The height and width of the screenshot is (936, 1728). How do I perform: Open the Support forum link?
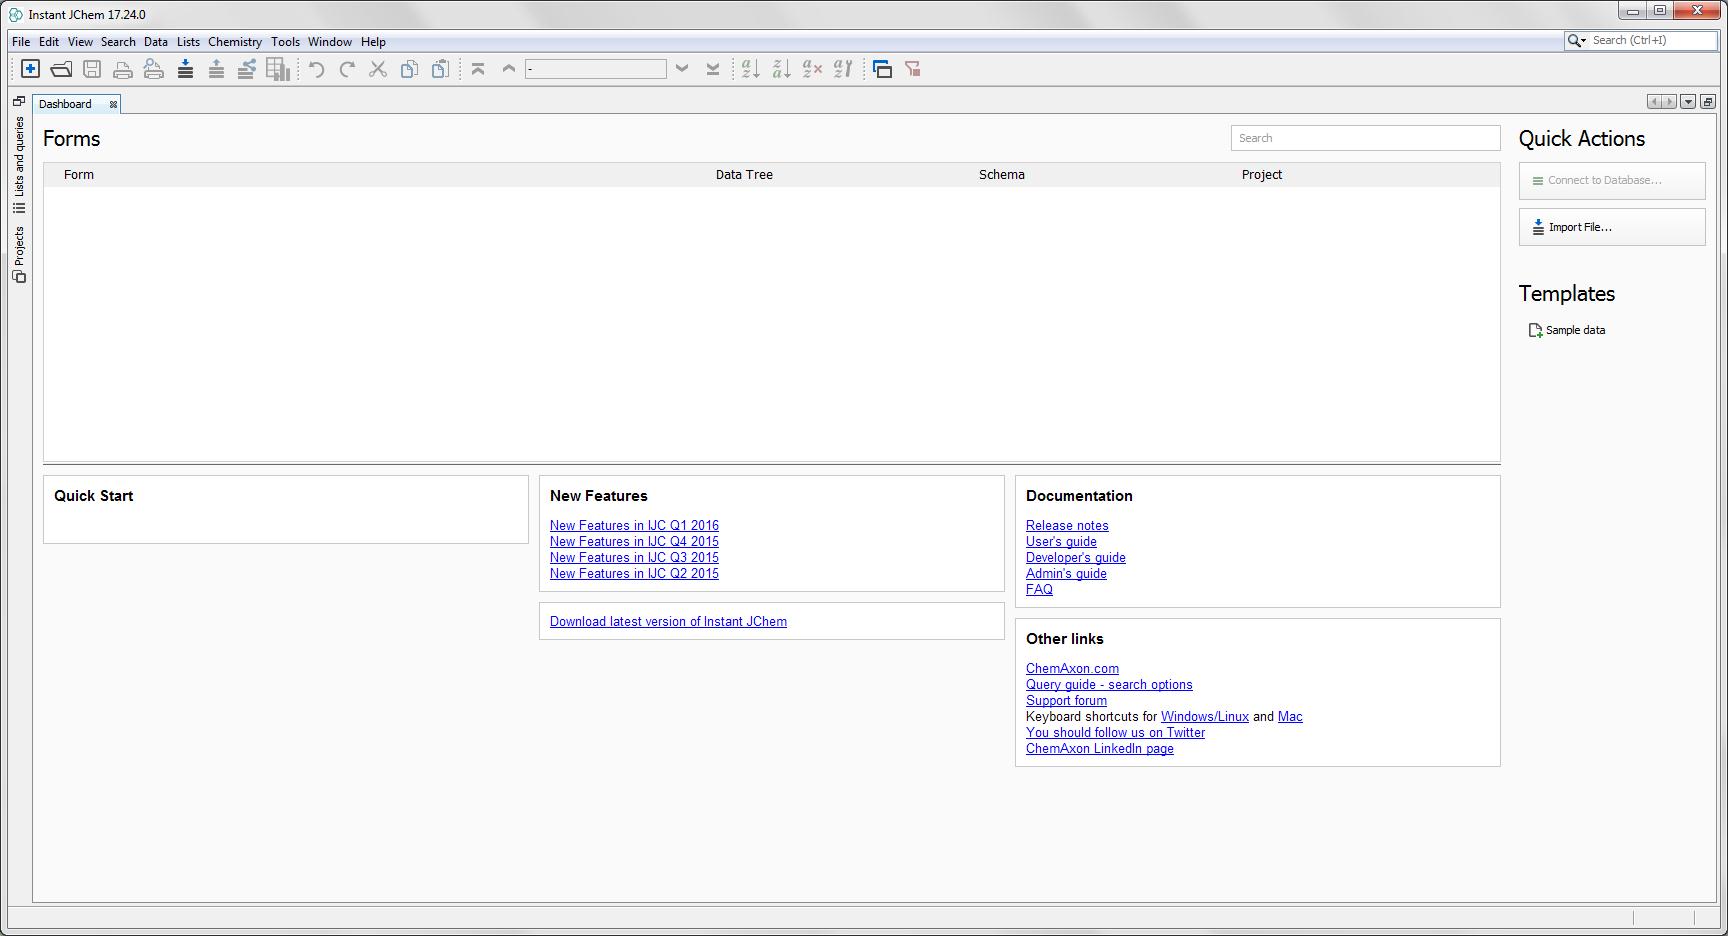pyautogui.click(x=1066, y=700)
